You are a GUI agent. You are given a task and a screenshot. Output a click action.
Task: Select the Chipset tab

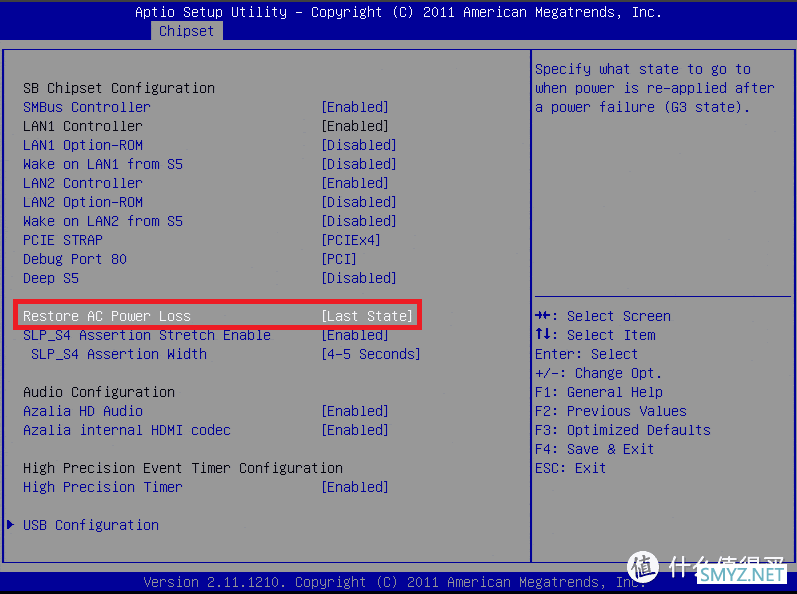coord(187,31)
